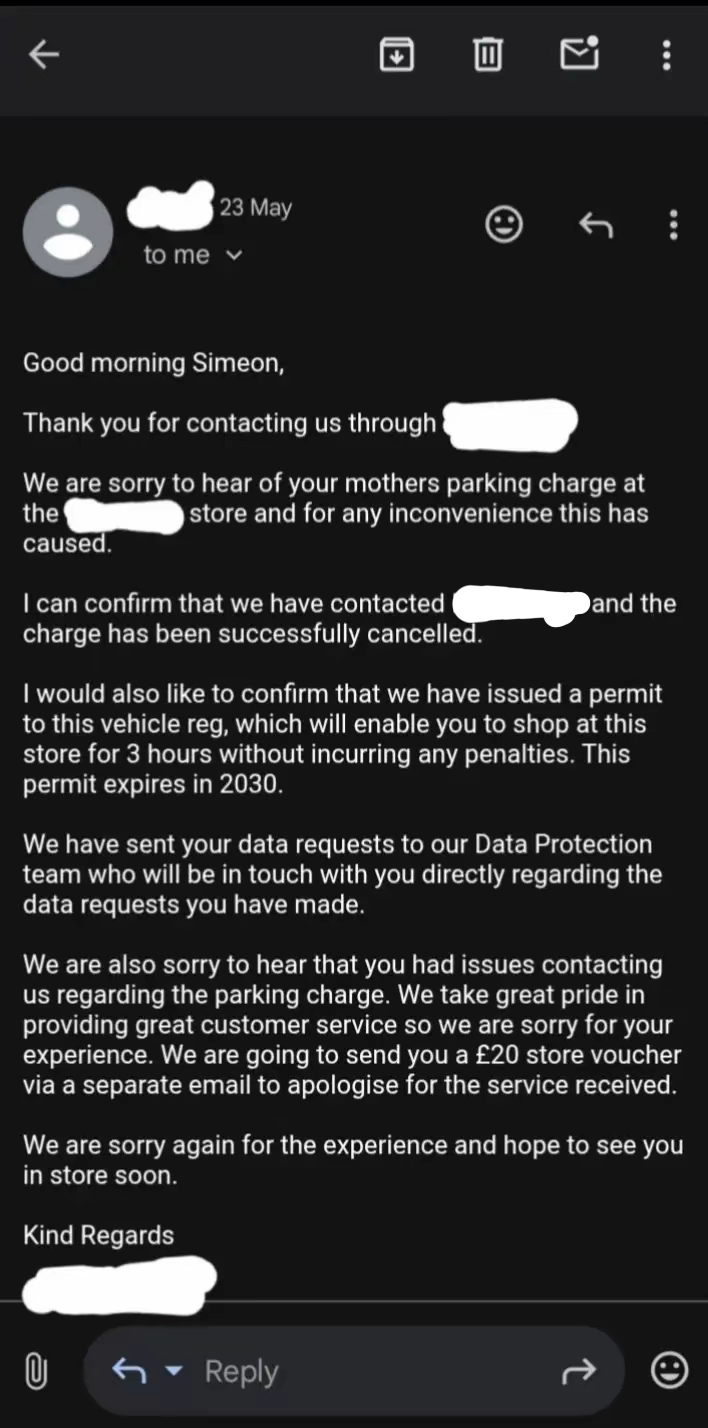The width and height of the screenshot is (708, 1428).
Task: Attach a file with the paperclip icon
Action: pyautogui.click(x=35, y=1371)
